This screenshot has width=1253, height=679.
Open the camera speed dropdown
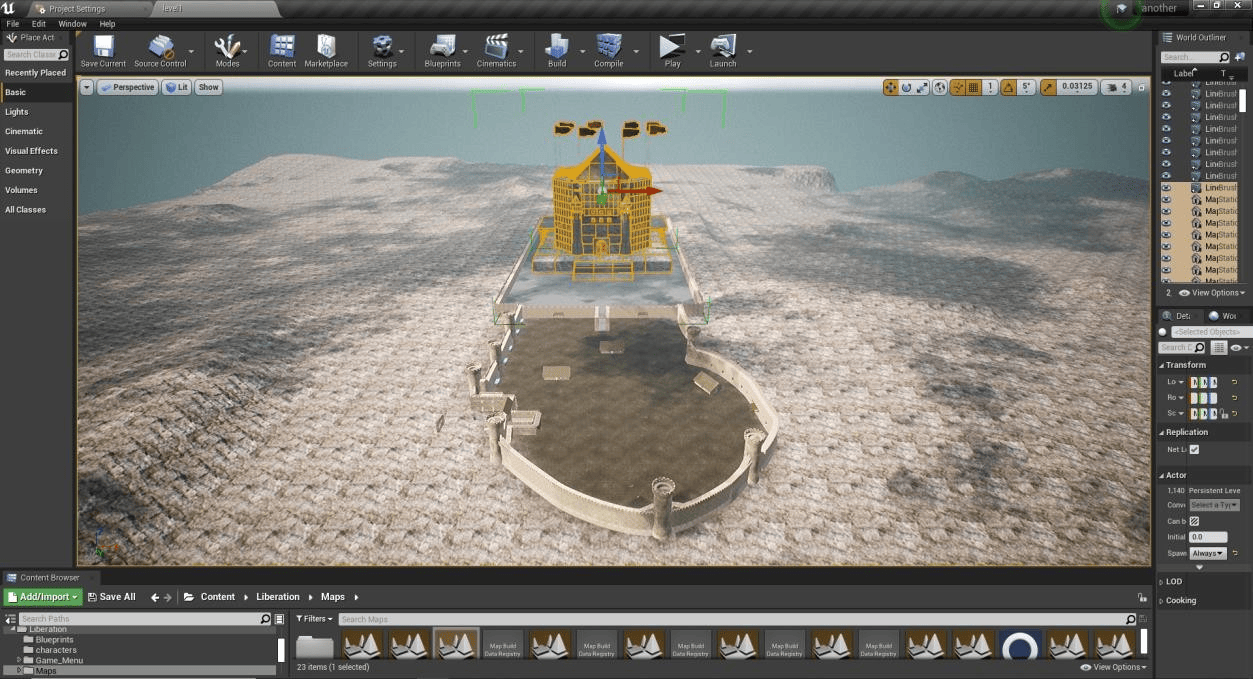click(1116, 87)
